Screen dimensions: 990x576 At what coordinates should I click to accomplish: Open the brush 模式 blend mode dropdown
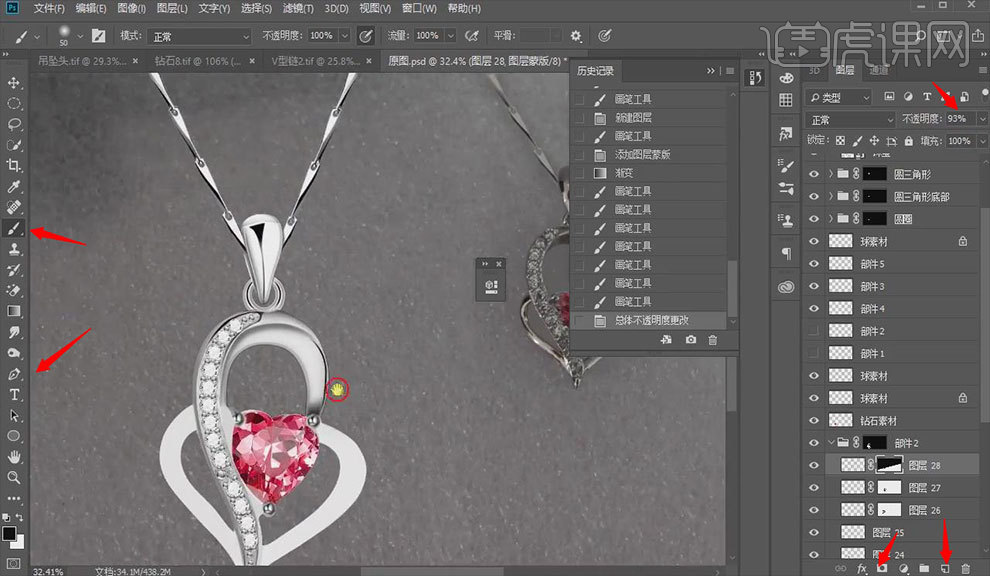click(x=198, y=36)
